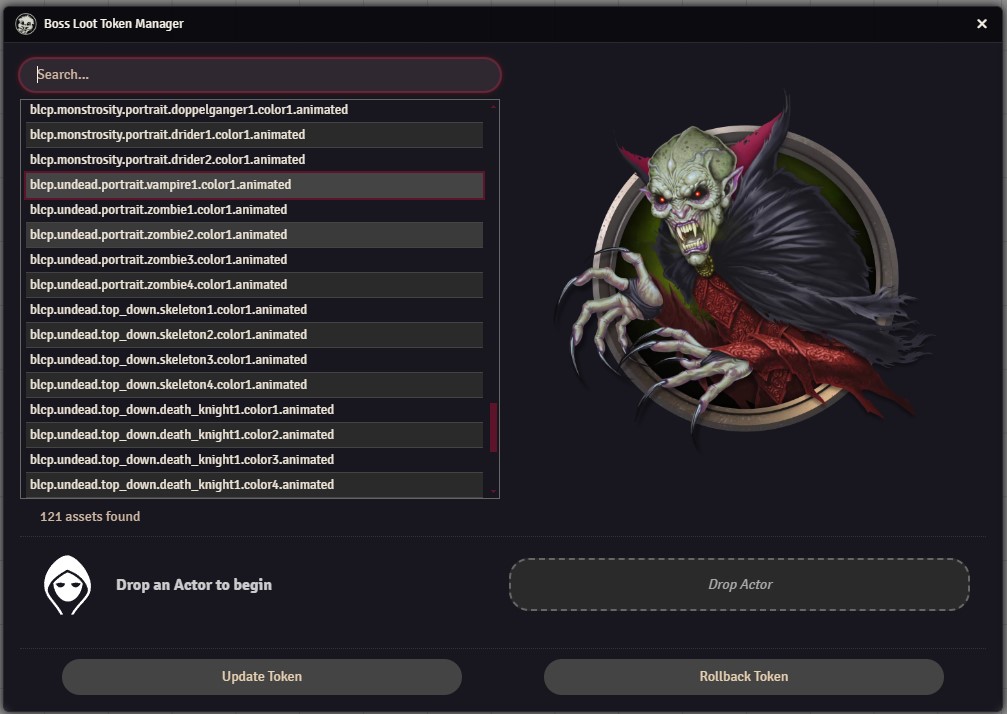Screen dimensions: 1007x714
Task: Click the asset list scrollbar thumb
Action: point(493,428)
